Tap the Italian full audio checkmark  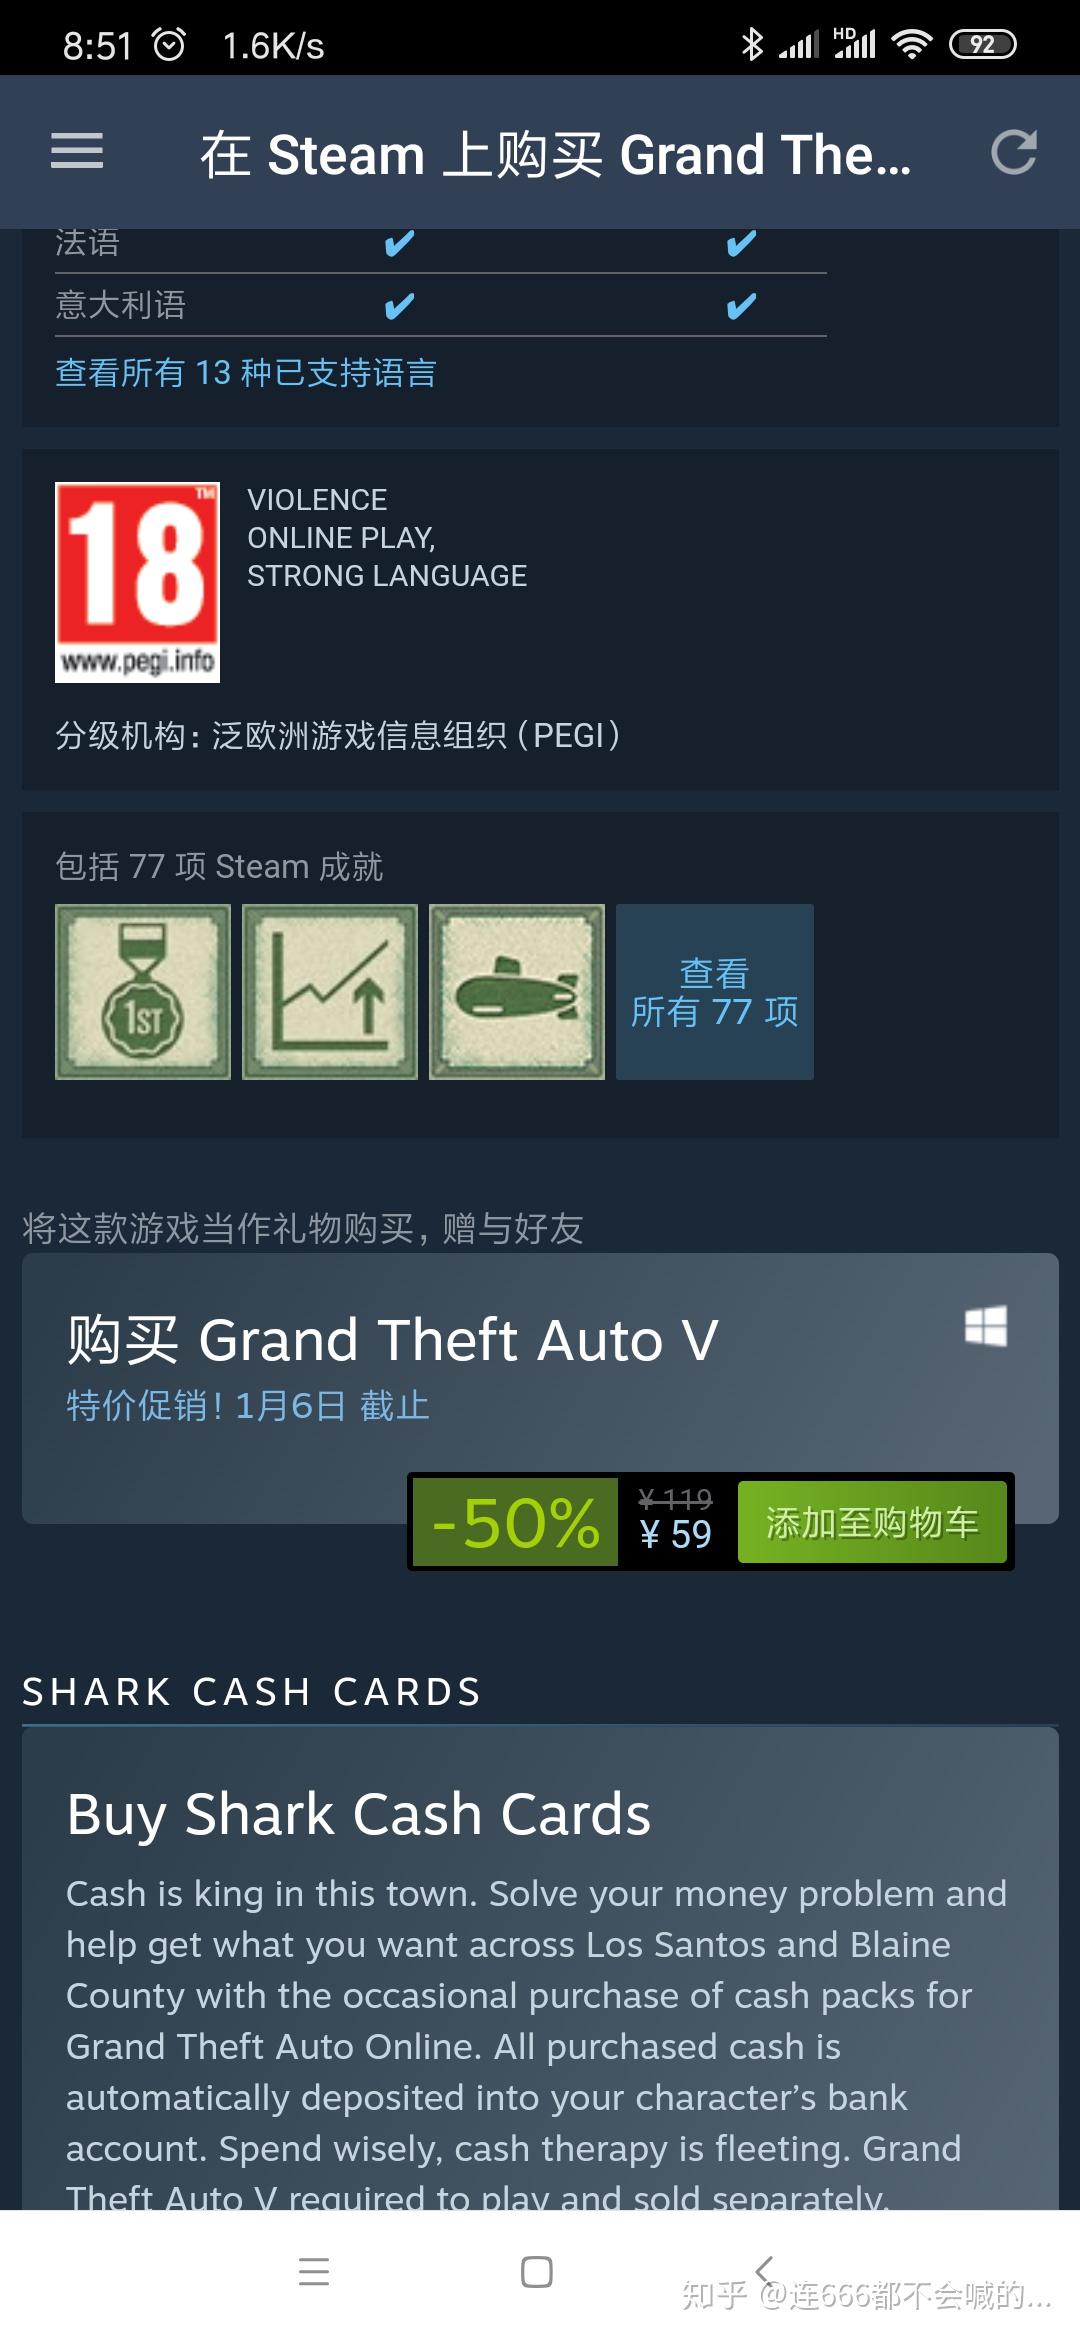pos(741,305)
